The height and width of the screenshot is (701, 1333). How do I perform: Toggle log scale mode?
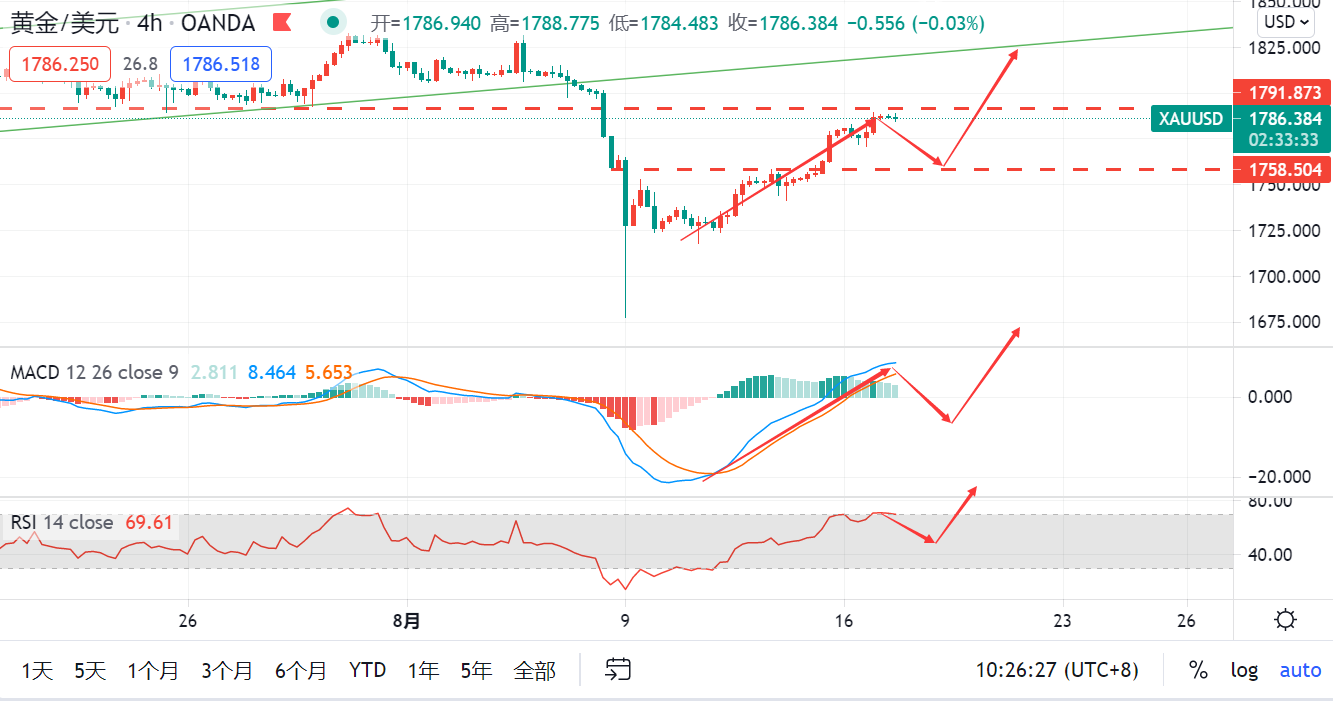tap(1244, 670)
